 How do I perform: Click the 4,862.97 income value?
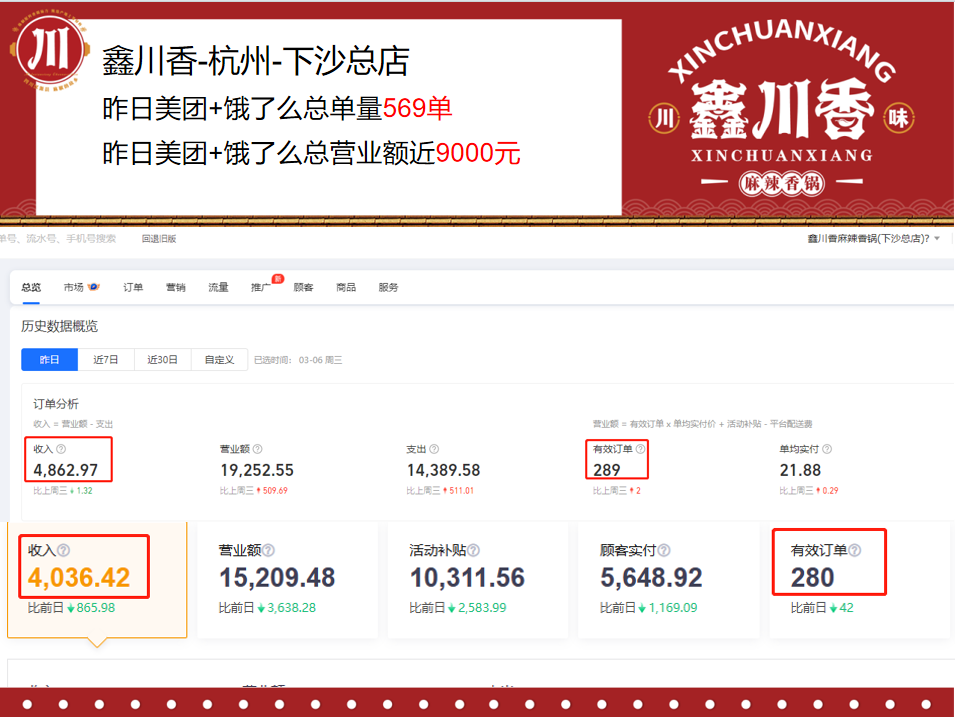(66, 470)
